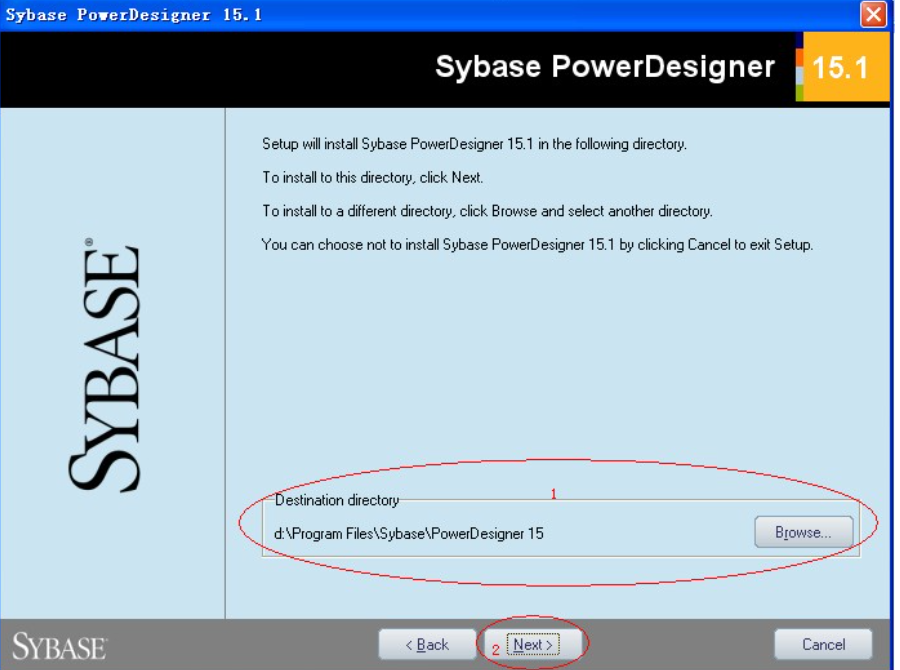Click the 'To install to a different directory' line
The width and height of the screenshot is (900, 670).
487,211
